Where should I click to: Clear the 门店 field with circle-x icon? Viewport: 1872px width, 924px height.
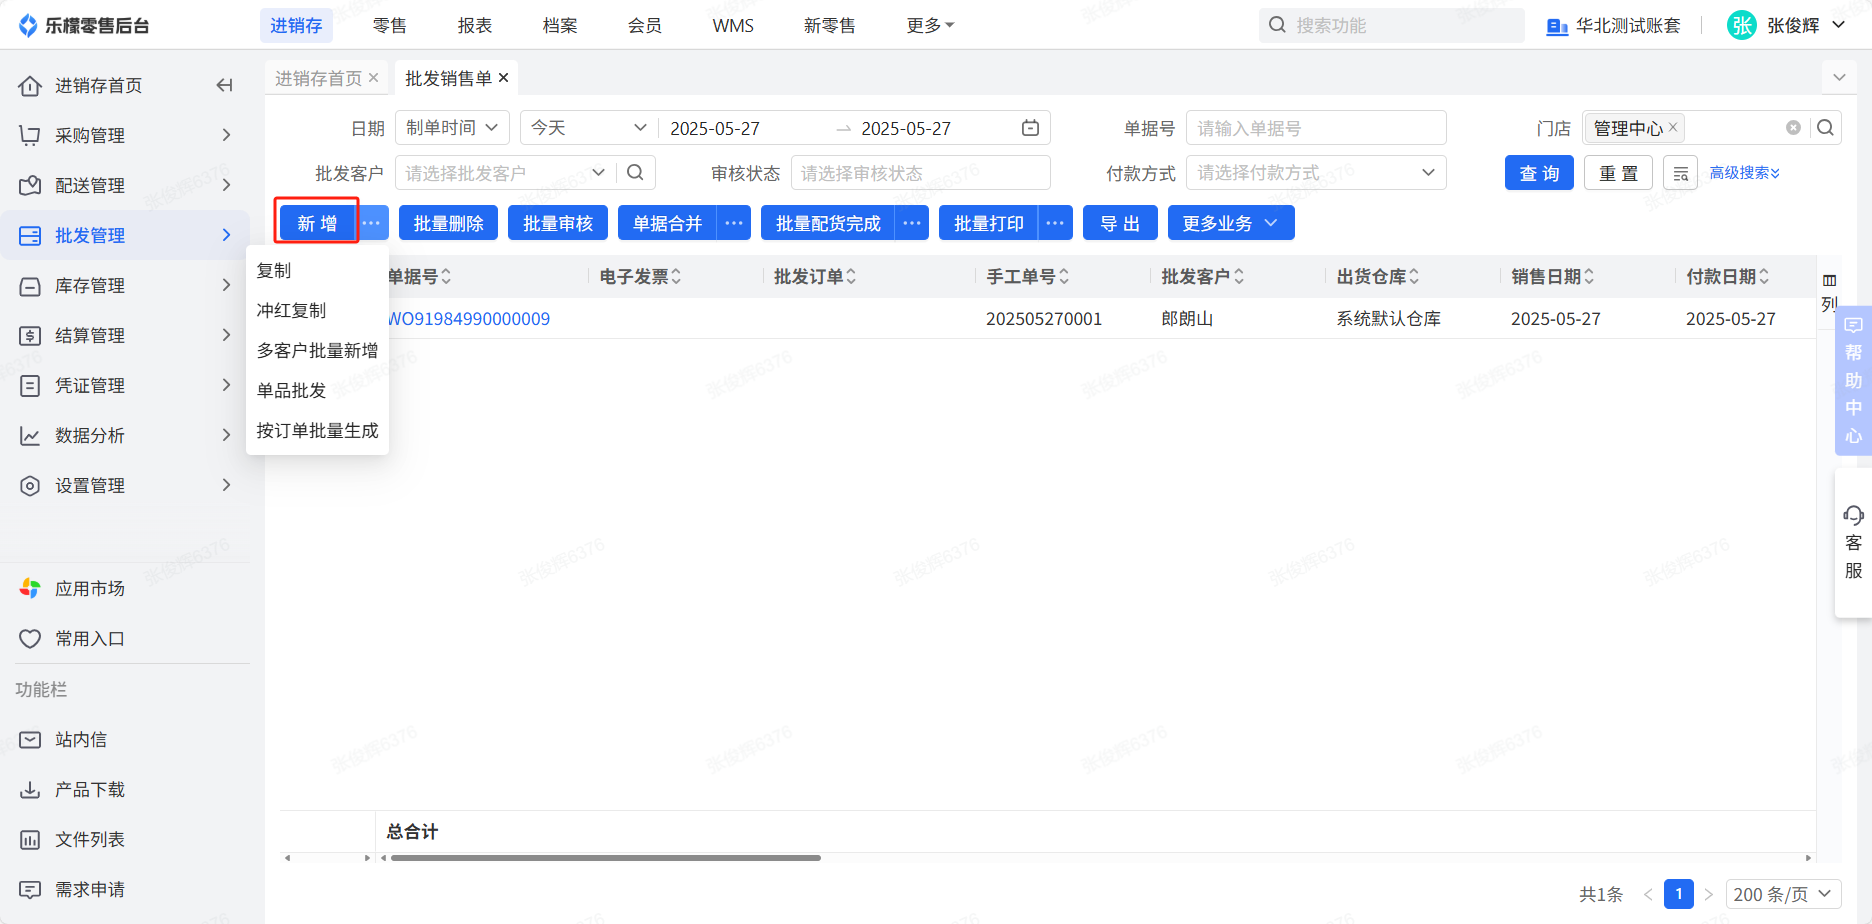1793,128
